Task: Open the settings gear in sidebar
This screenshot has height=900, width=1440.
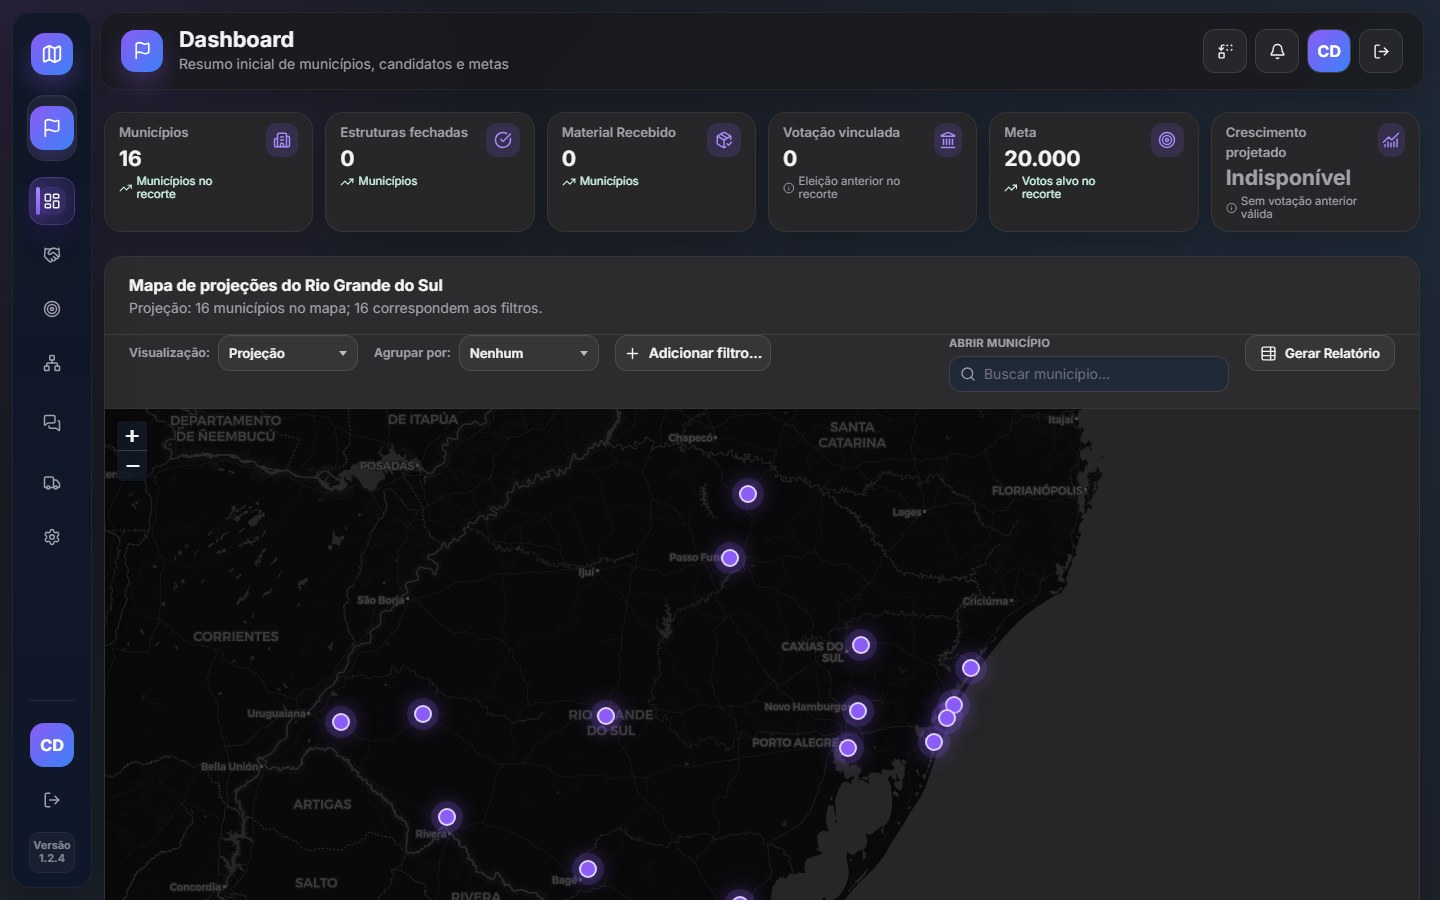Action: pos(52,537)
